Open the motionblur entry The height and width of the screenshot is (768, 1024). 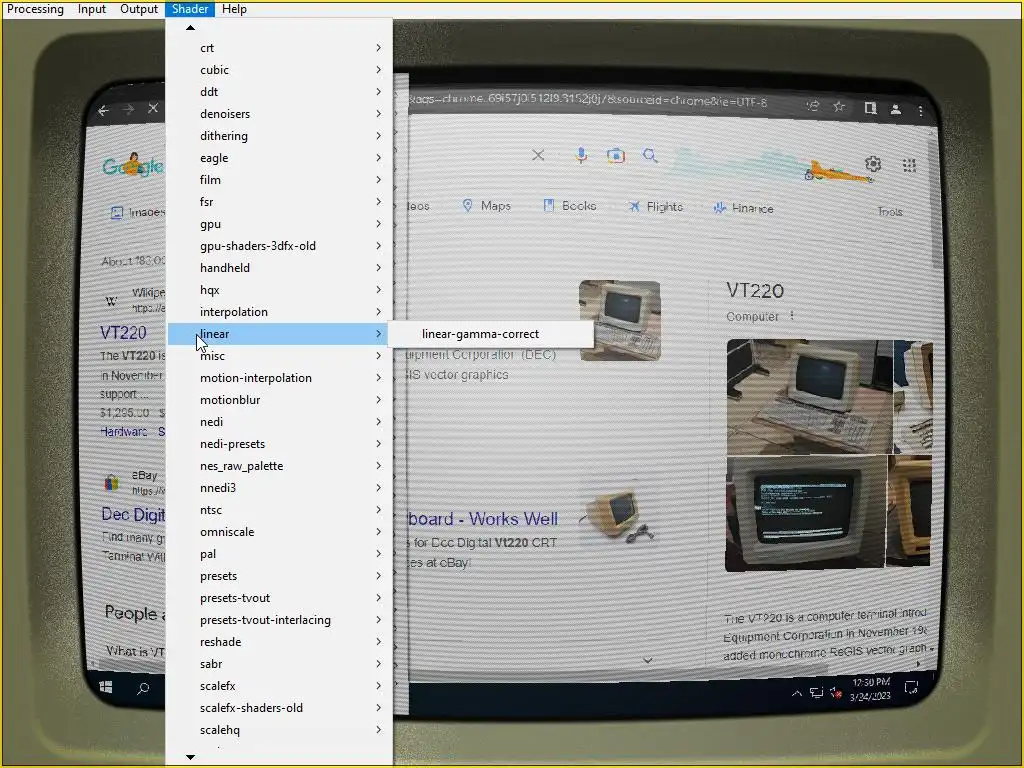click(280, 400)
